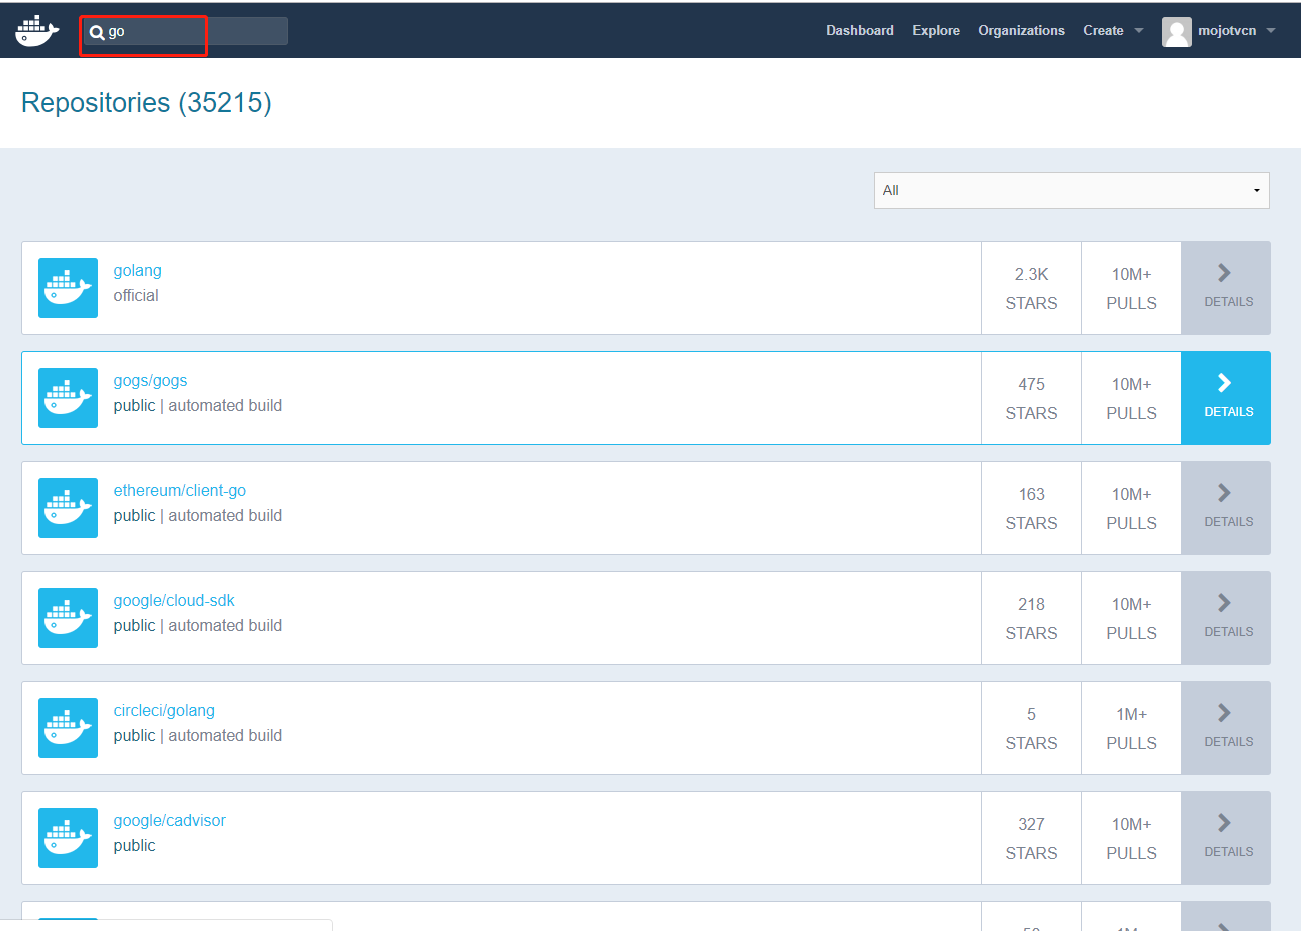
Task: Open the mojotvcn account dropdown
Action: pyautogui.click(x=1237, y=31)
